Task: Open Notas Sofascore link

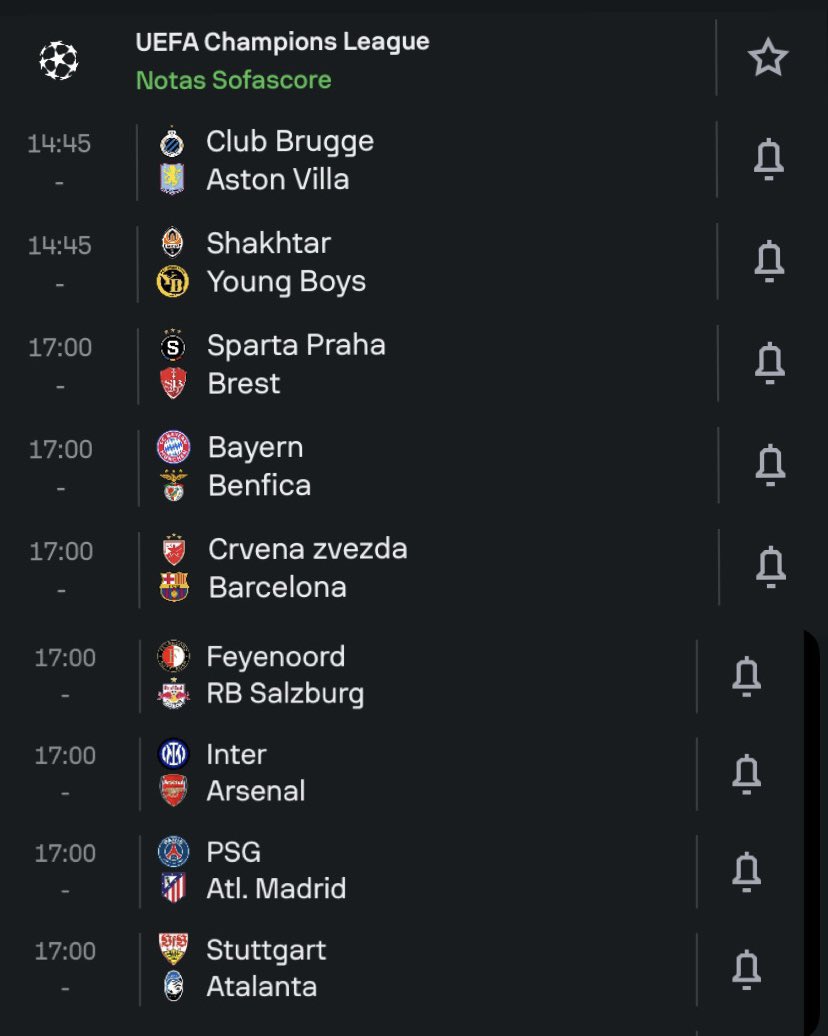Action: tap(233, 80)
